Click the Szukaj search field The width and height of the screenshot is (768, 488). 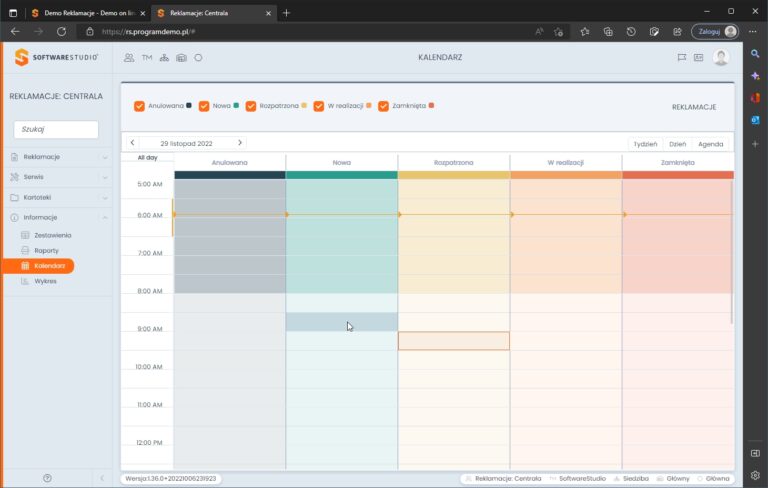[x=56, y=129]
